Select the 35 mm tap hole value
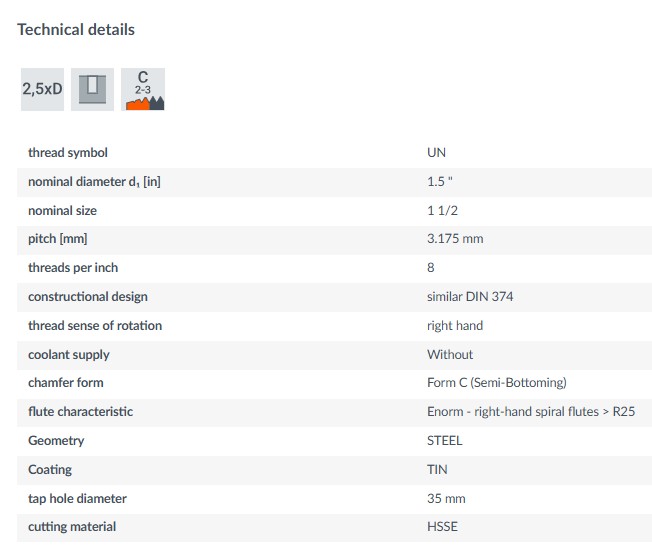 [x=446, y=499]
